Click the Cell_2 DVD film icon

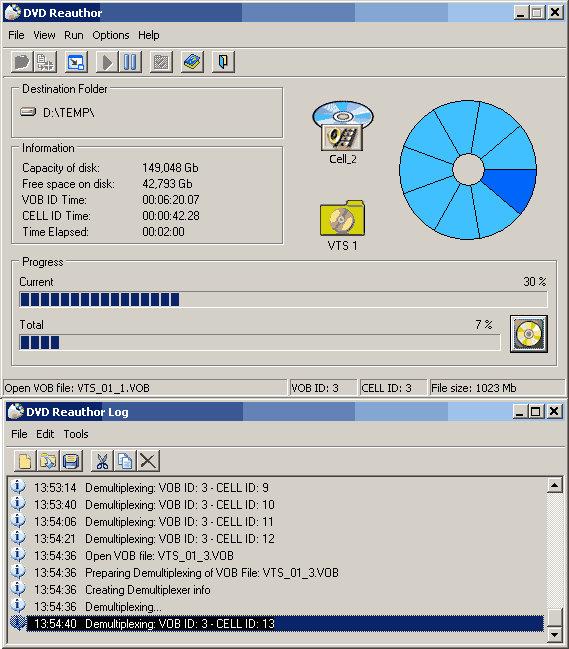pyautogui.click(x=343, y=126)
